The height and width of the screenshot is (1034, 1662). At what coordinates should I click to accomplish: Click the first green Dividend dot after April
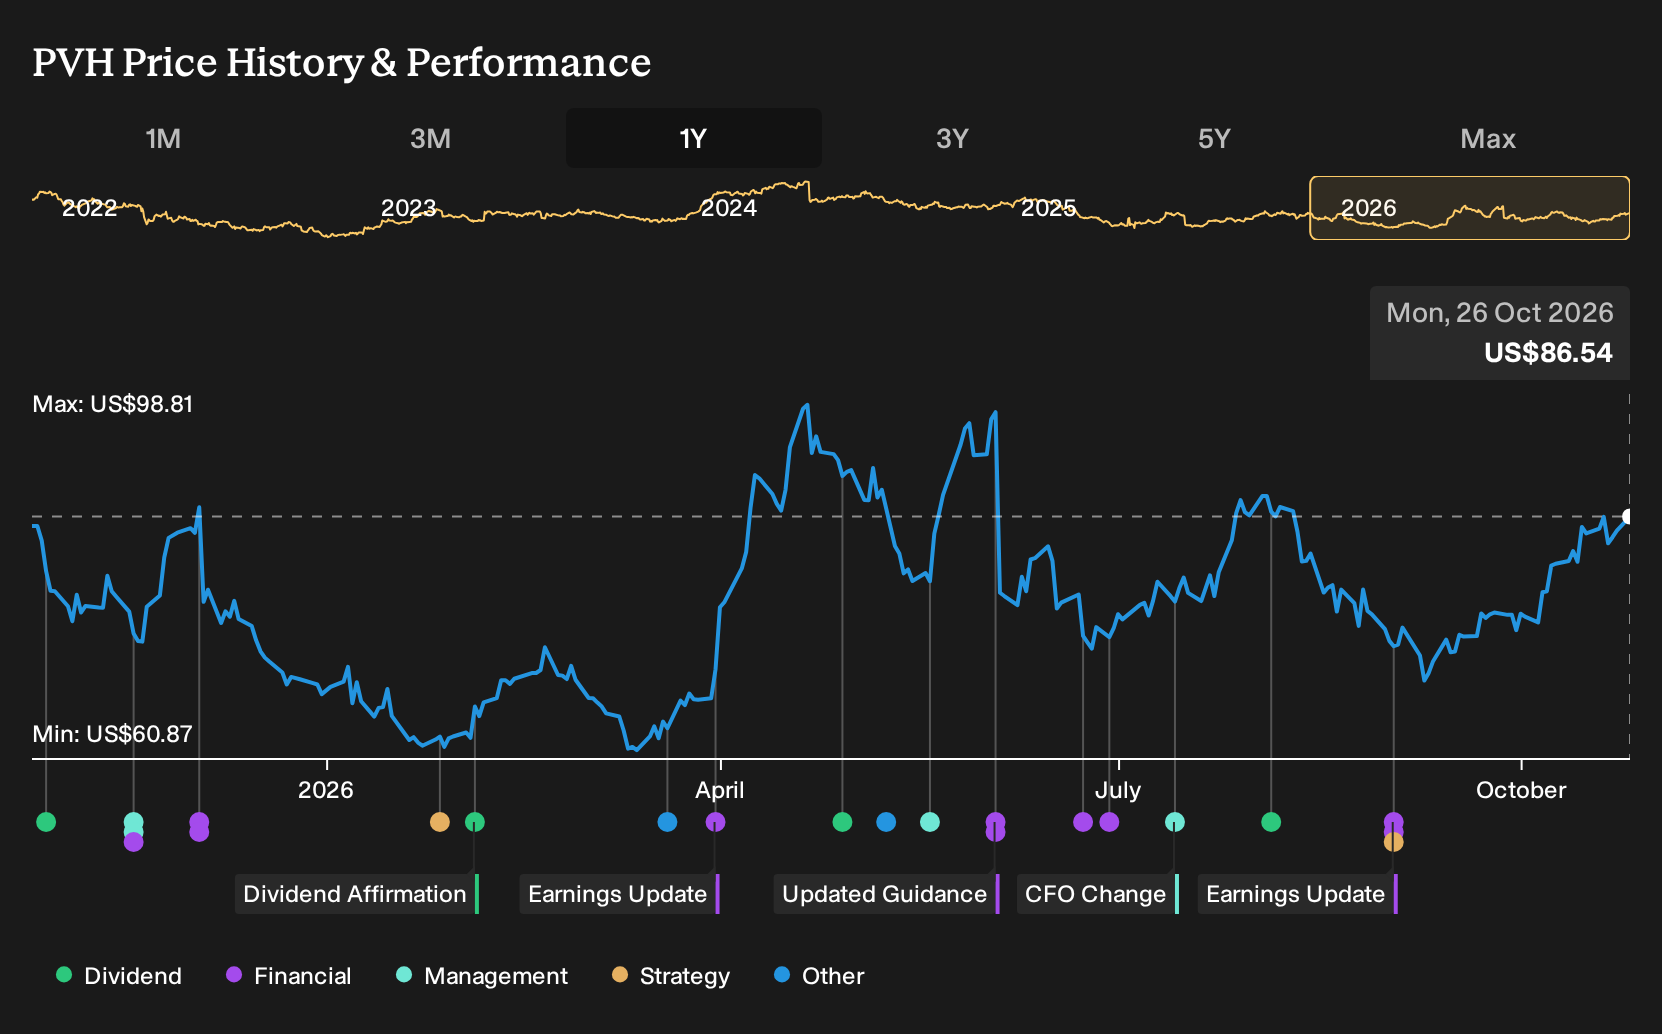(843, 822)
